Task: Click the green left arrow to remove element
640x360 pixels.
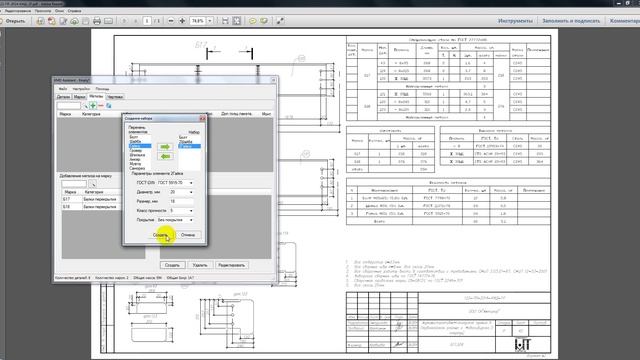Action: tap(165, 156)
